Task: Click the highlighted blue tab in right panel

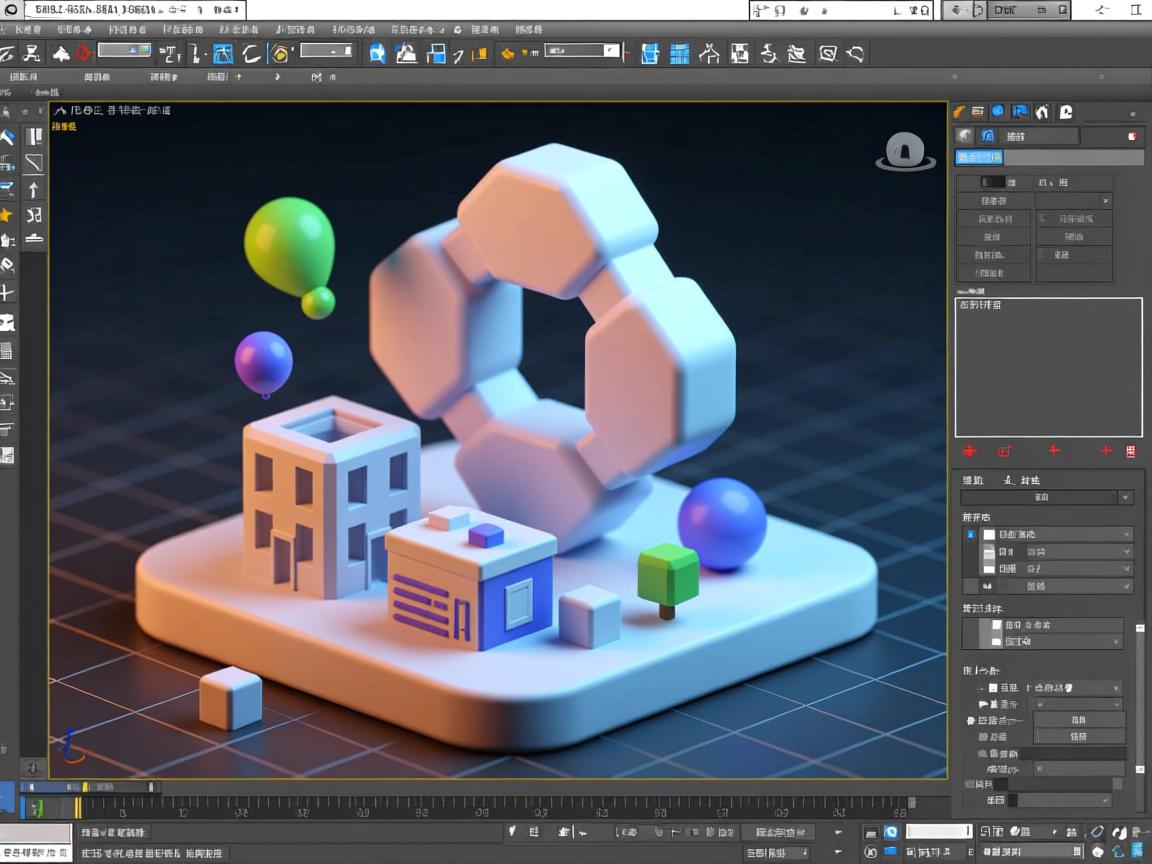Action: (978, 157)
